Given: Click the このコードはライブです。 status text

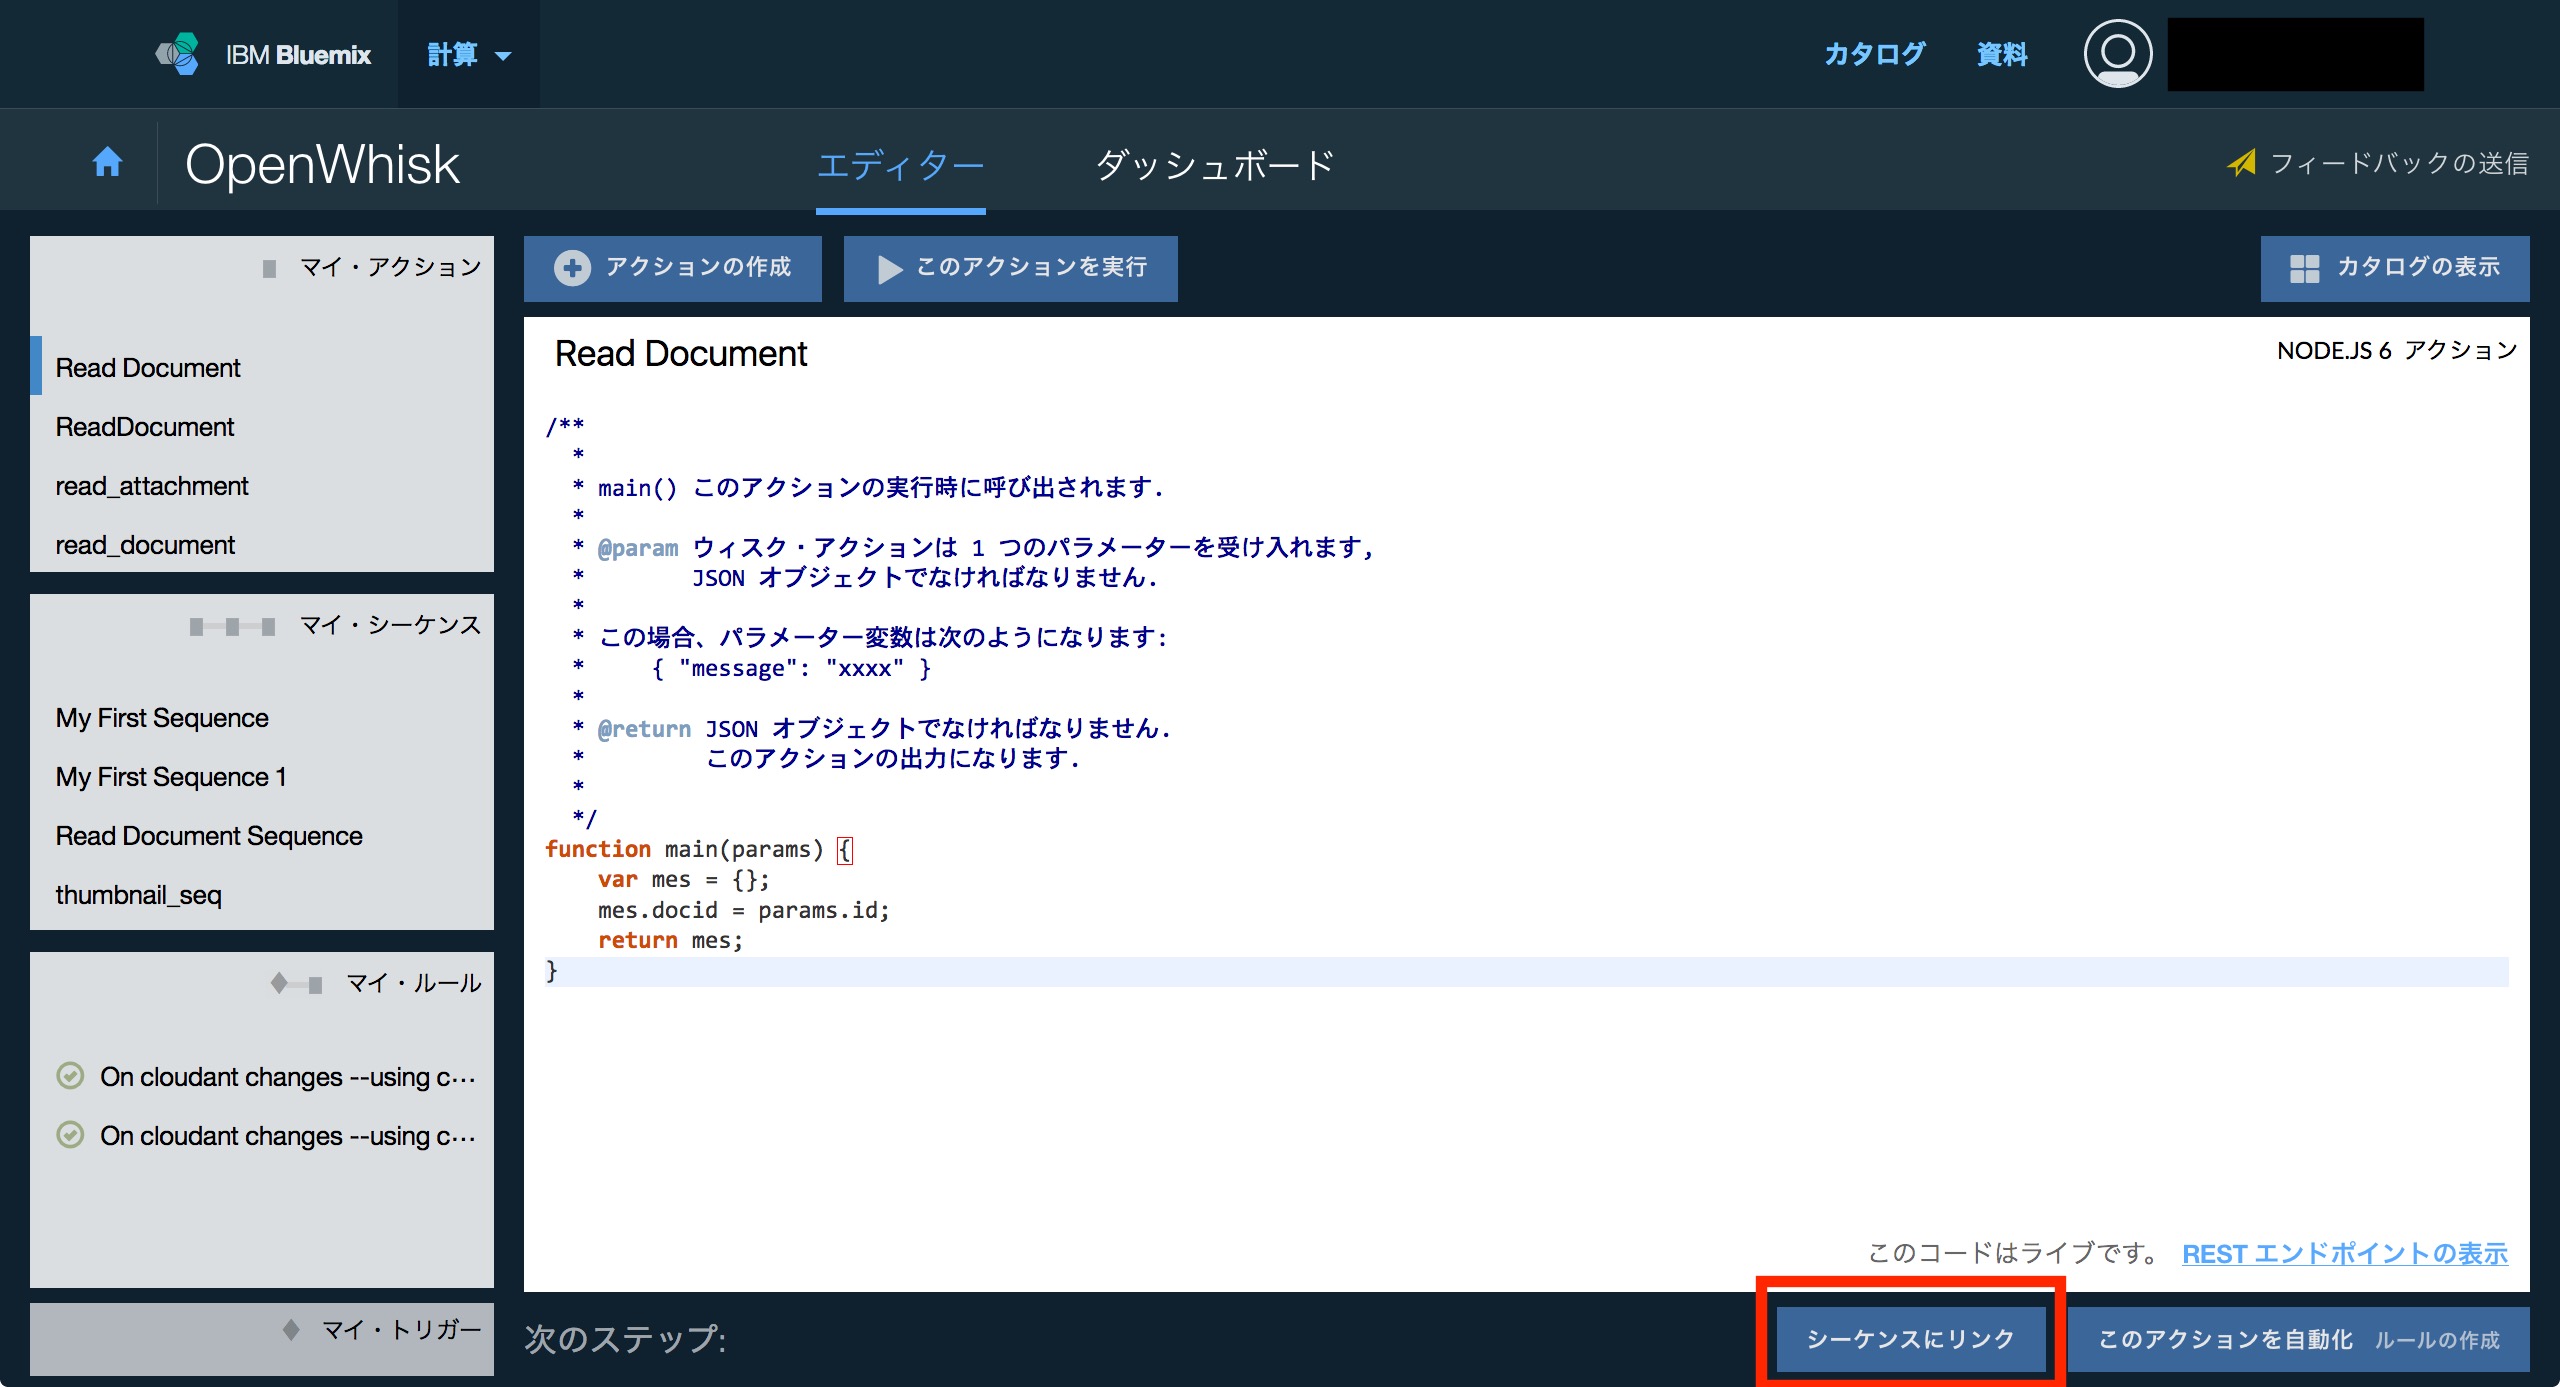Looking at the screenshot, I should tap(2015, 1253).
